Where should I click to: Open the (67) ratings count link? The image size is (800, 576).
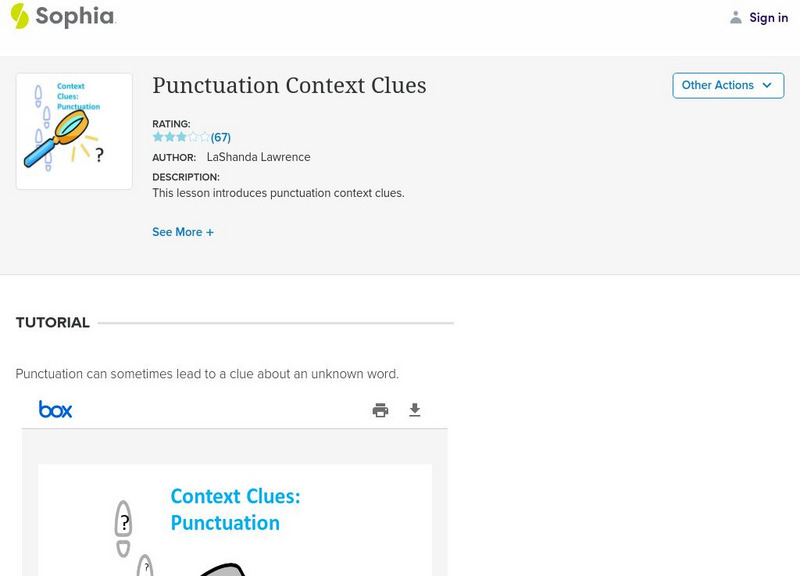coord(221,137)
